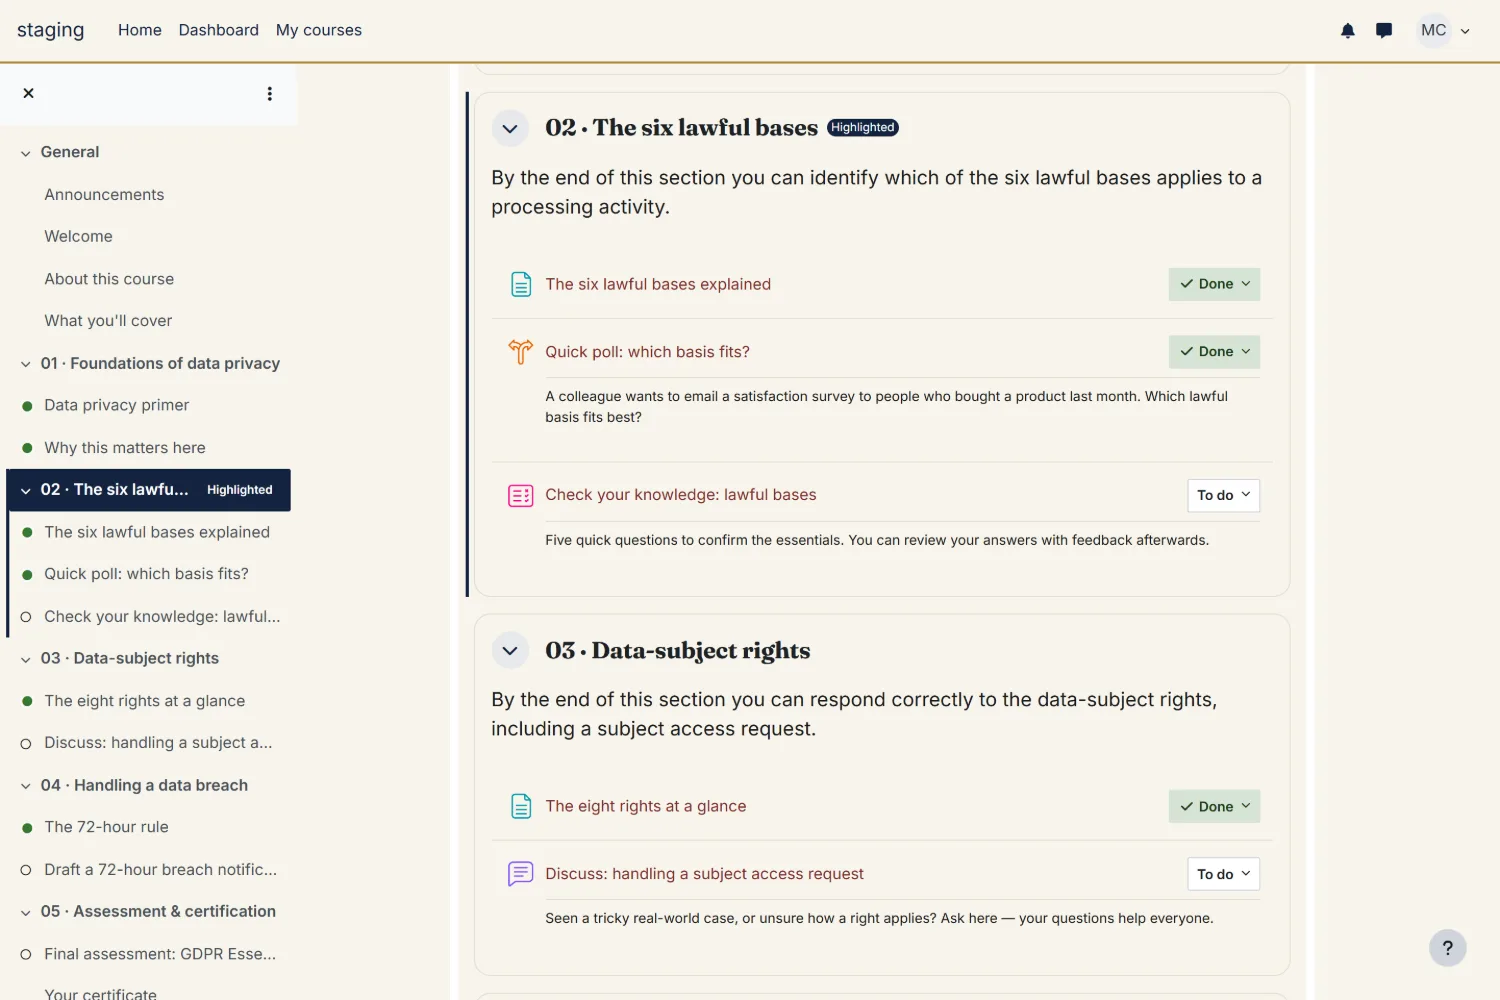Open The six lawful bases explained page link

click(x=658, y=284)
